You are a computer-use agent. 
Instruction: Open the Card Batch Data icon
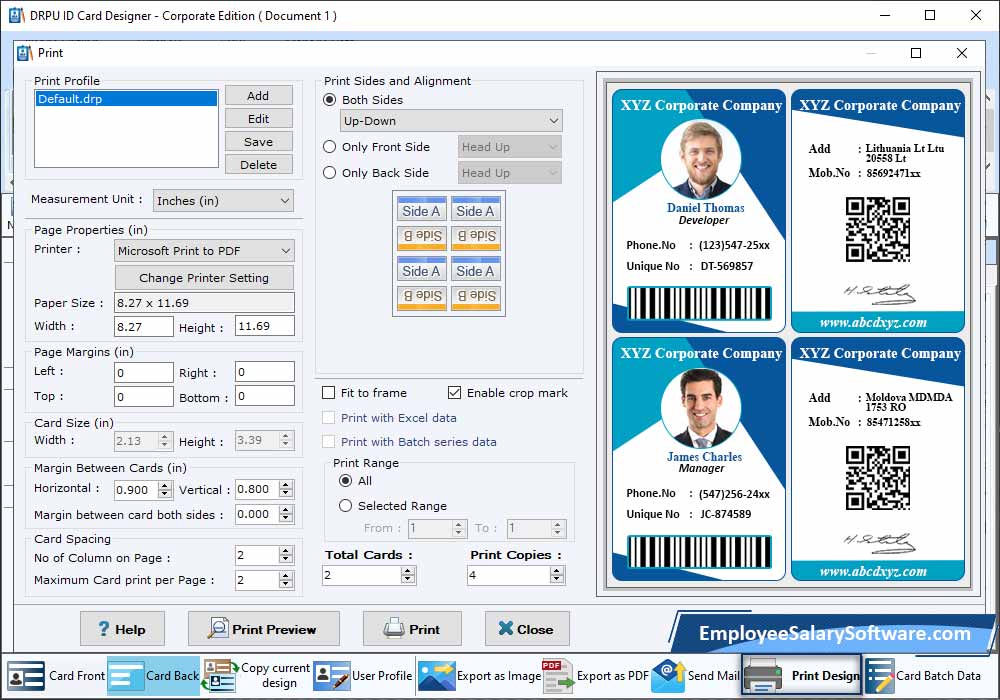[x=879, y=676]
